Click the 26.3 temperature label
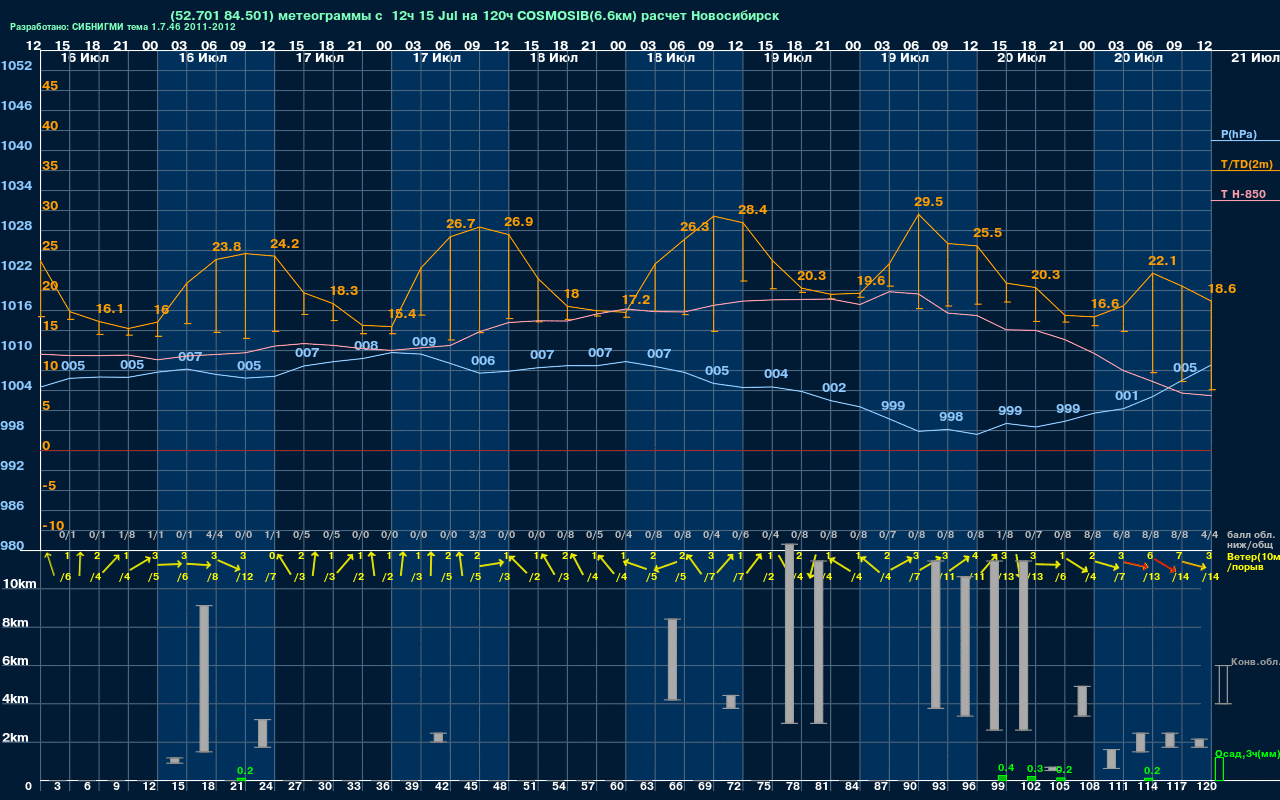The image size is (1280, 800). click(x=695, y=227)
